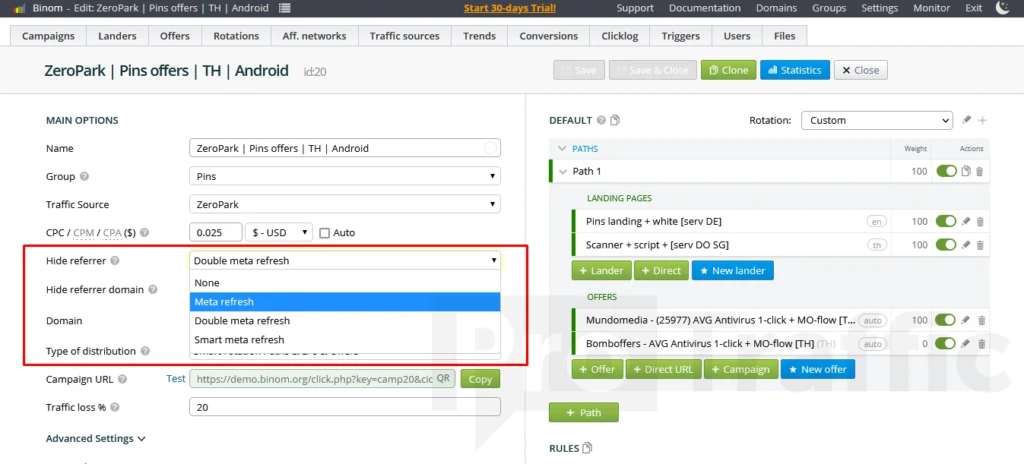Disable the Mundomedia offer toggle
This screenshot has width=1024, height=464.
point(946,320)
